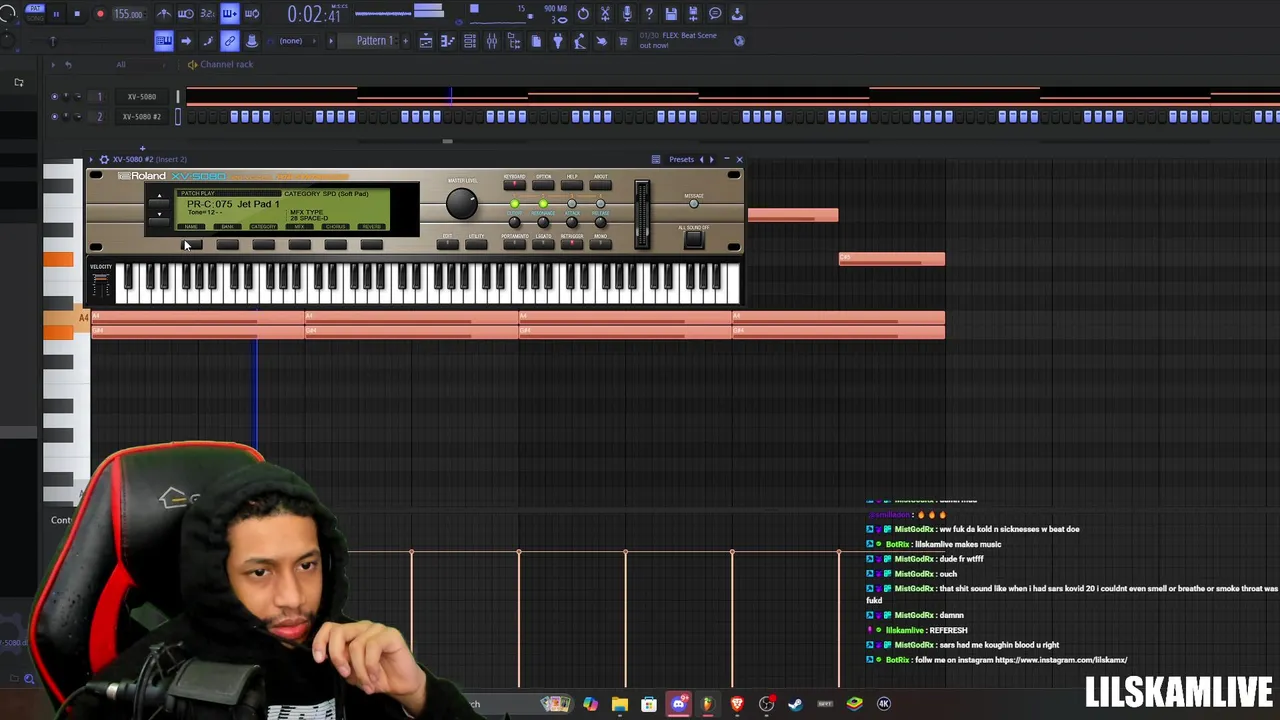Close the XV-5080 #2 plugin window

[x=739, y=159]
